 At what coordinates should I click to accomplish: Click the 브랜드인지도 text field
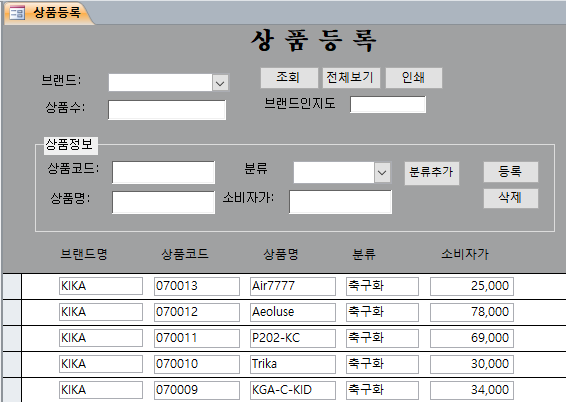pyautogui.click(x=388, y=105)
